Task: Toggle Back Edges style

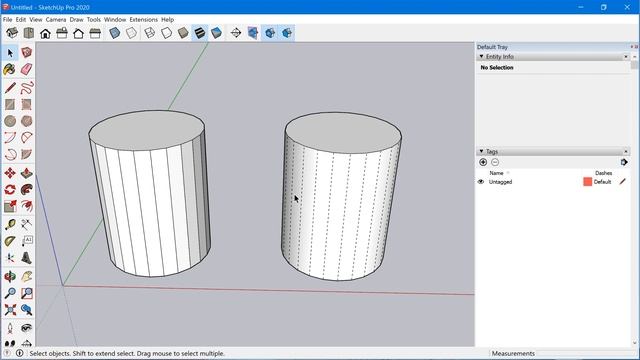Action: point(131,33)
